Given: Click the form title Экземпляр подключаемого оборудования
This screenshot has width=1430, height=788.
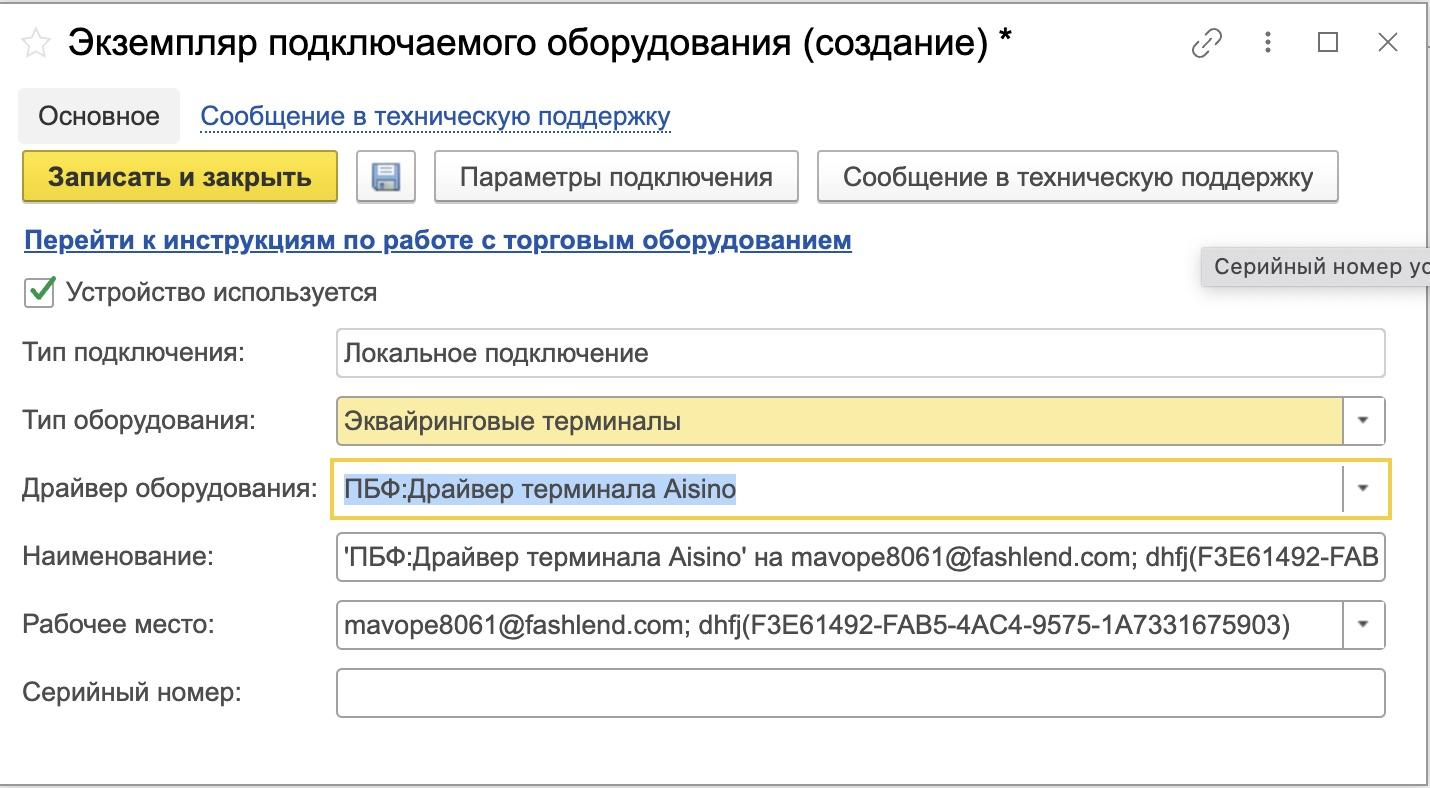Looking at the screenshot, I should [x=539, y=43].
